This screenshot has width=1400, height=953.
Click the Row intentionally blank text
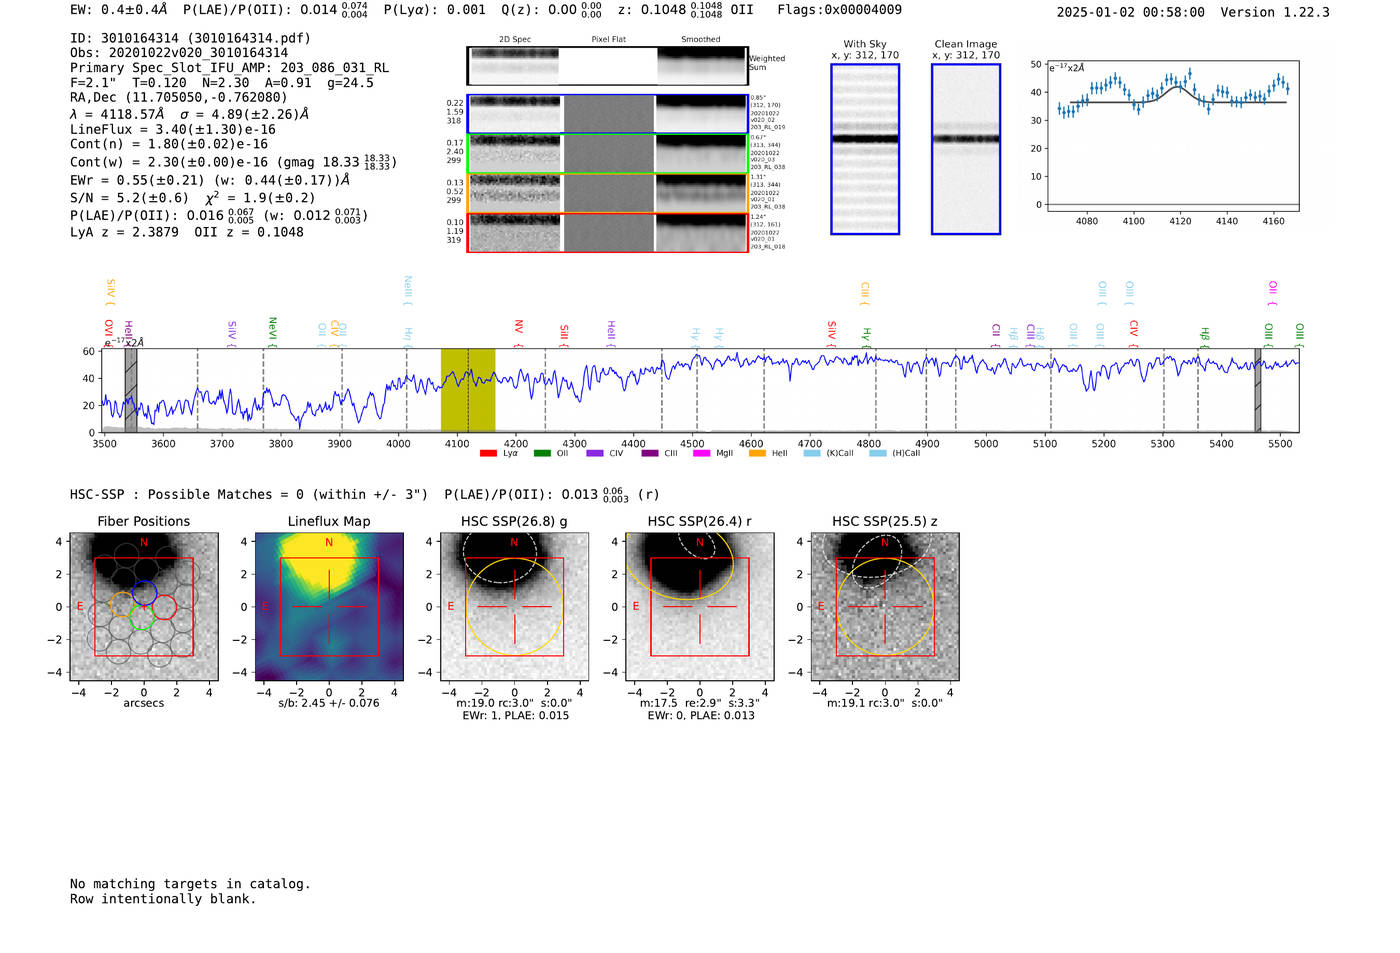tap(163, 899)
